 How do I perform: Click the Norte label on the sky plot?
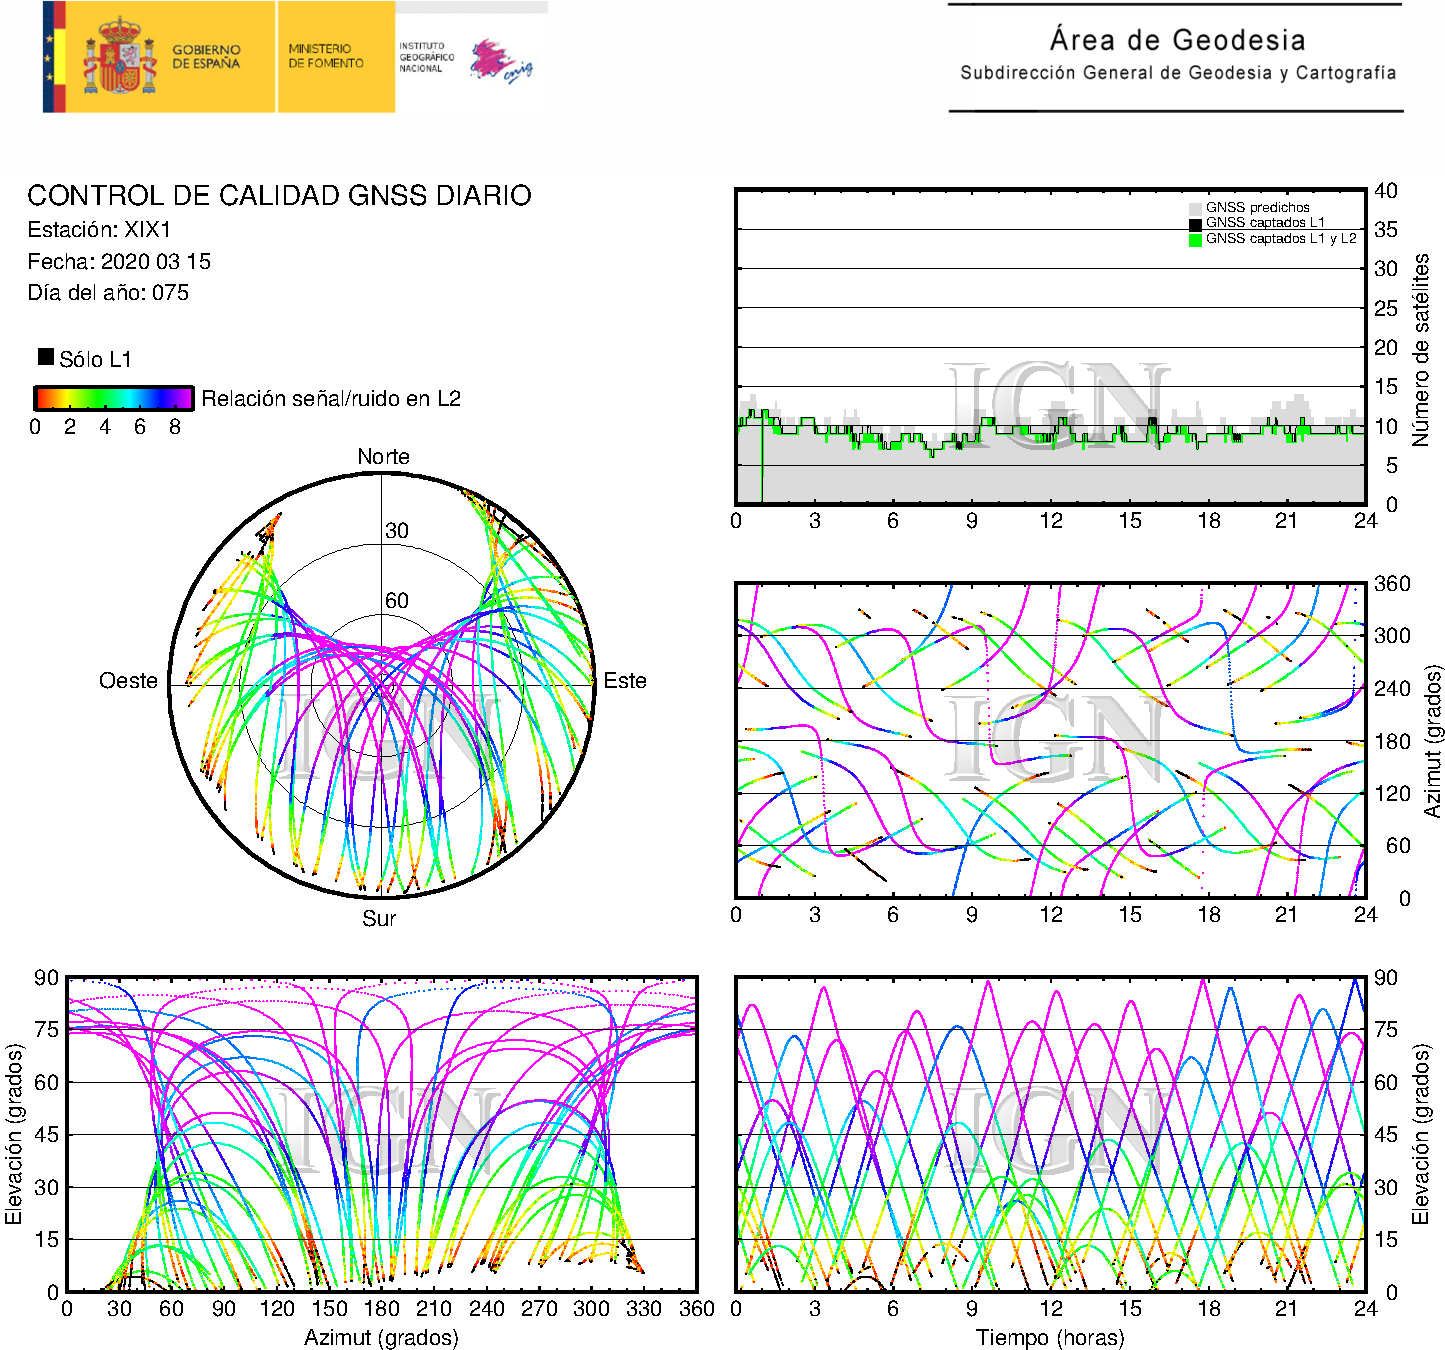(383, 457)
